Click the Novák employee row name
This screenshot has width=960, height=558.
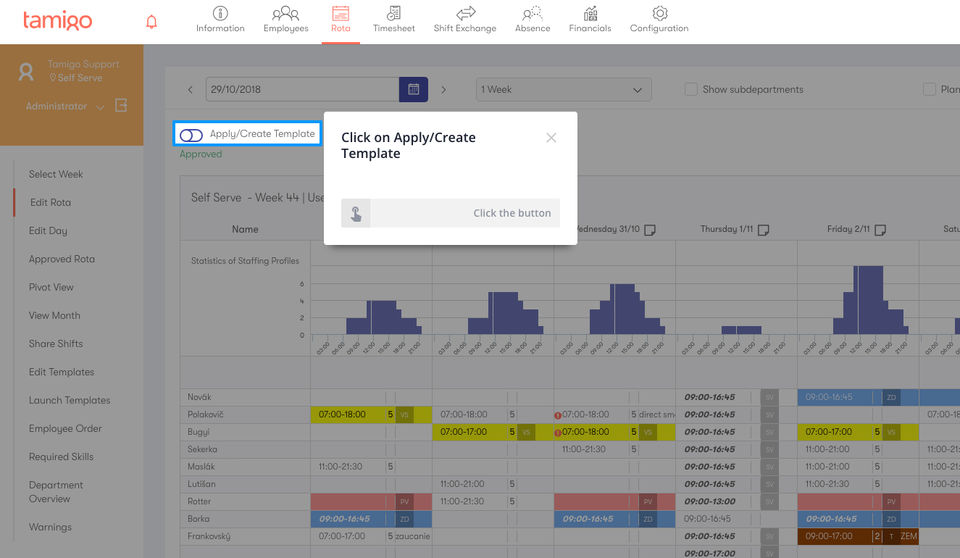point(199,397)
